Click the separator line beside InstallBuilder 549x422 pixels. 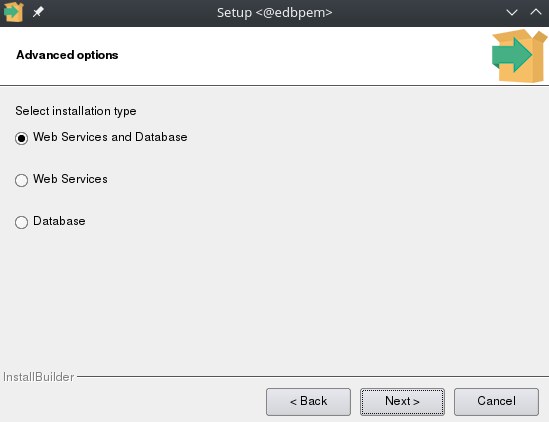[313, 377]
